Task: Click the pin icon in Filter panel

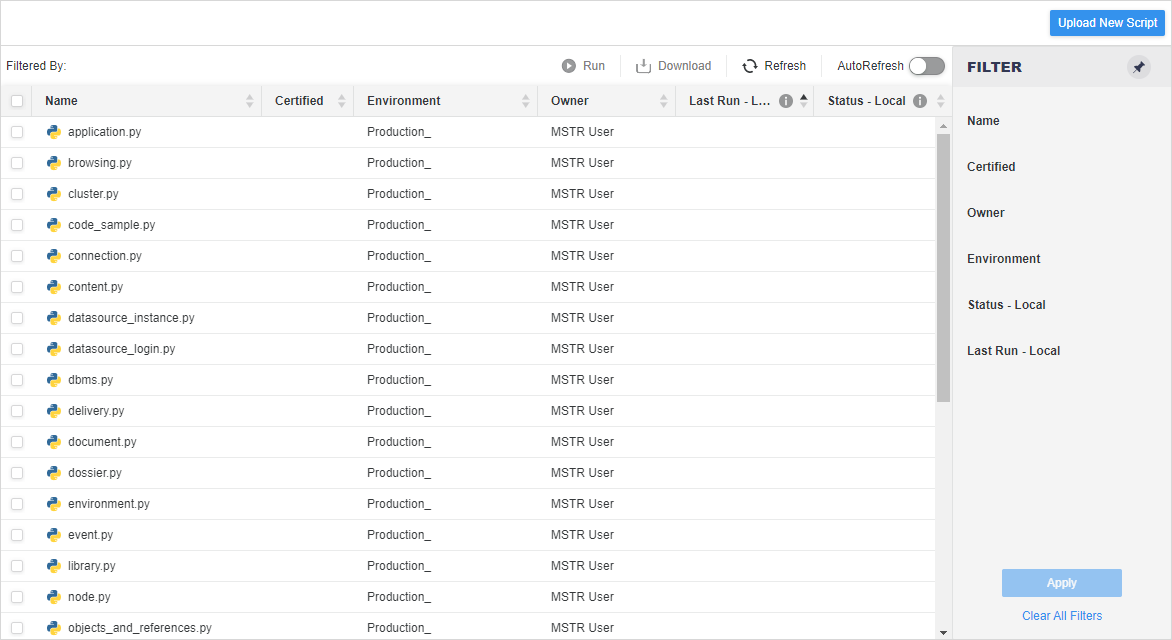Action: (x=1138, y=67)
